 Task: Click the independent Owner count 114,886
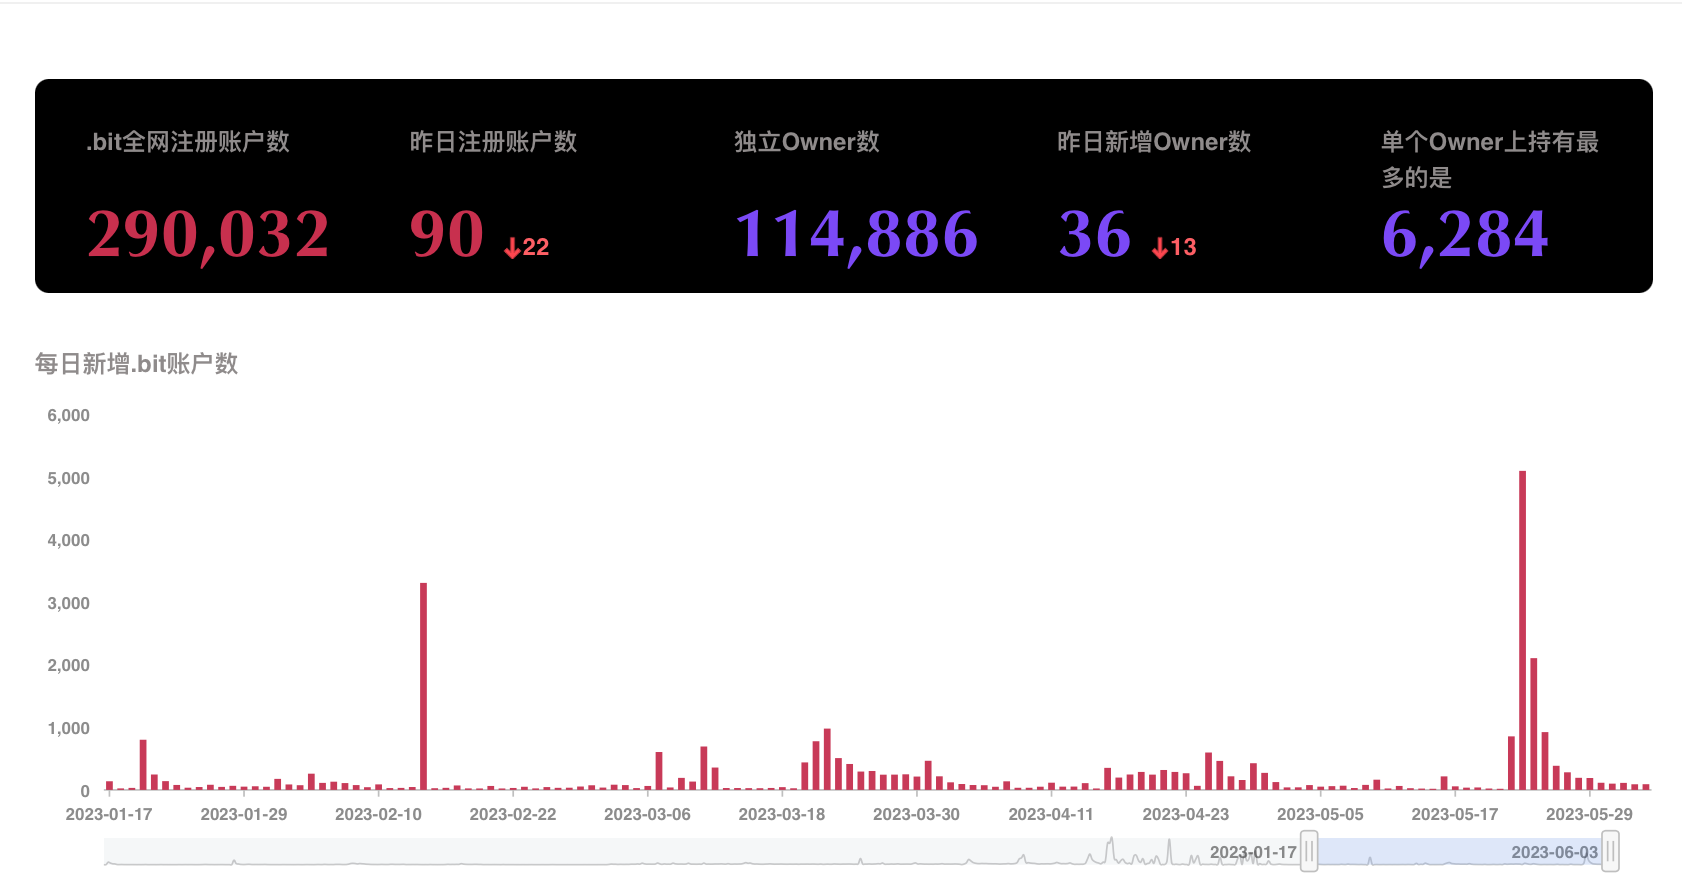[856, 235]
